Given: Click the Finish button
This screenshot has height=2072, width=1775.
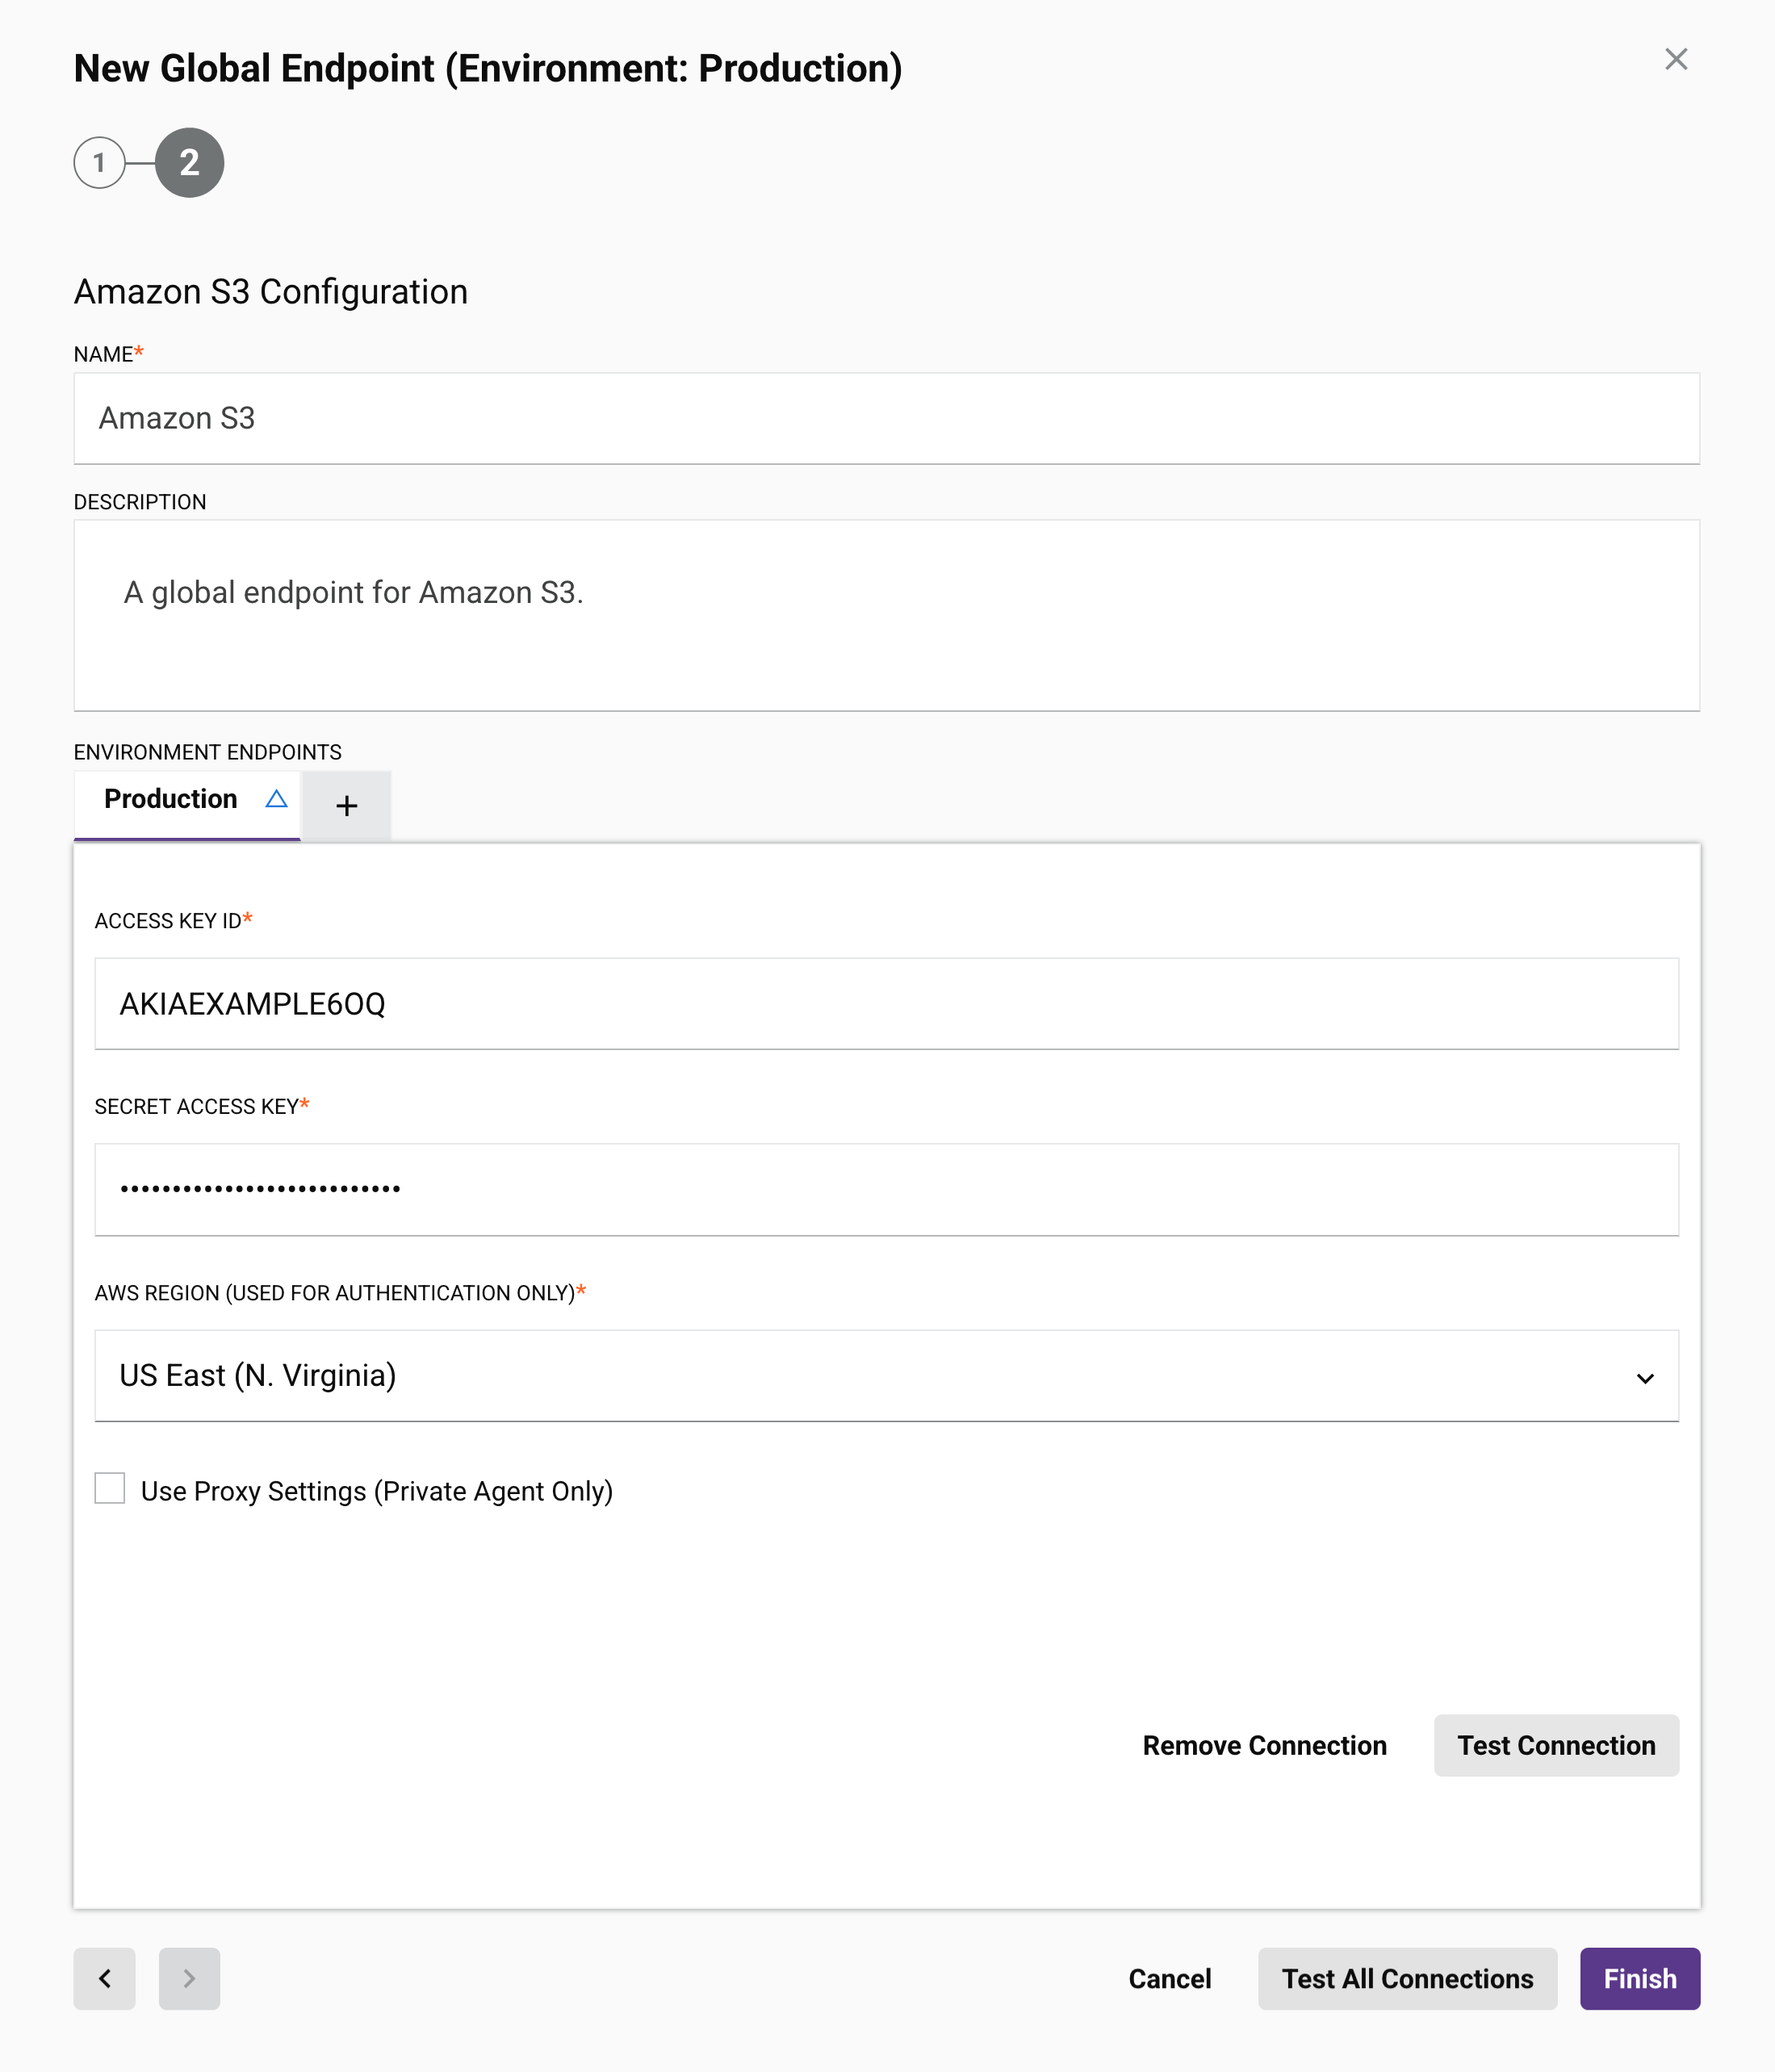Looking at the screenshot, I should click(x=1639, y=1978).
